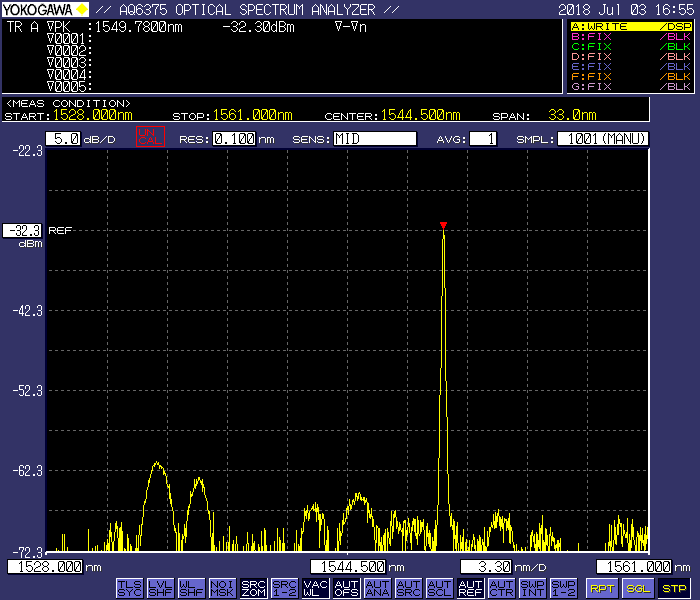Click the RES 0.100 nm resolution field
This screenshot has width=700, height=600.
[234, 139]
